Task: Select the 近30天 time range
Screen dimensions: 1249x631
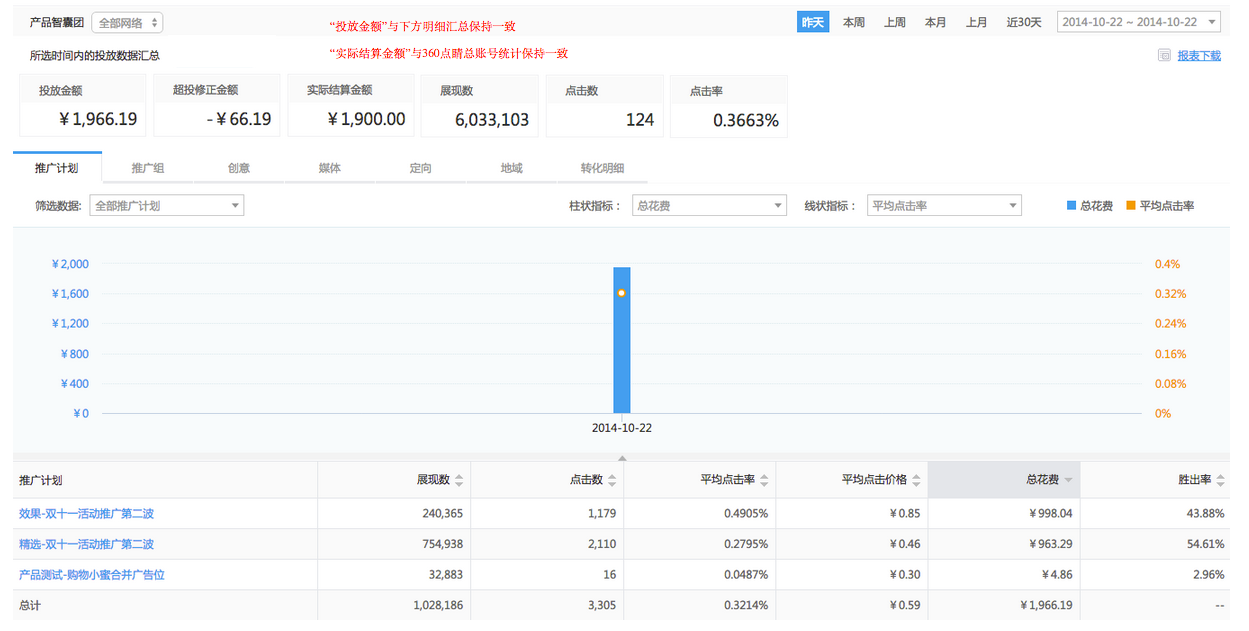Action: (x=1024, y=22)
